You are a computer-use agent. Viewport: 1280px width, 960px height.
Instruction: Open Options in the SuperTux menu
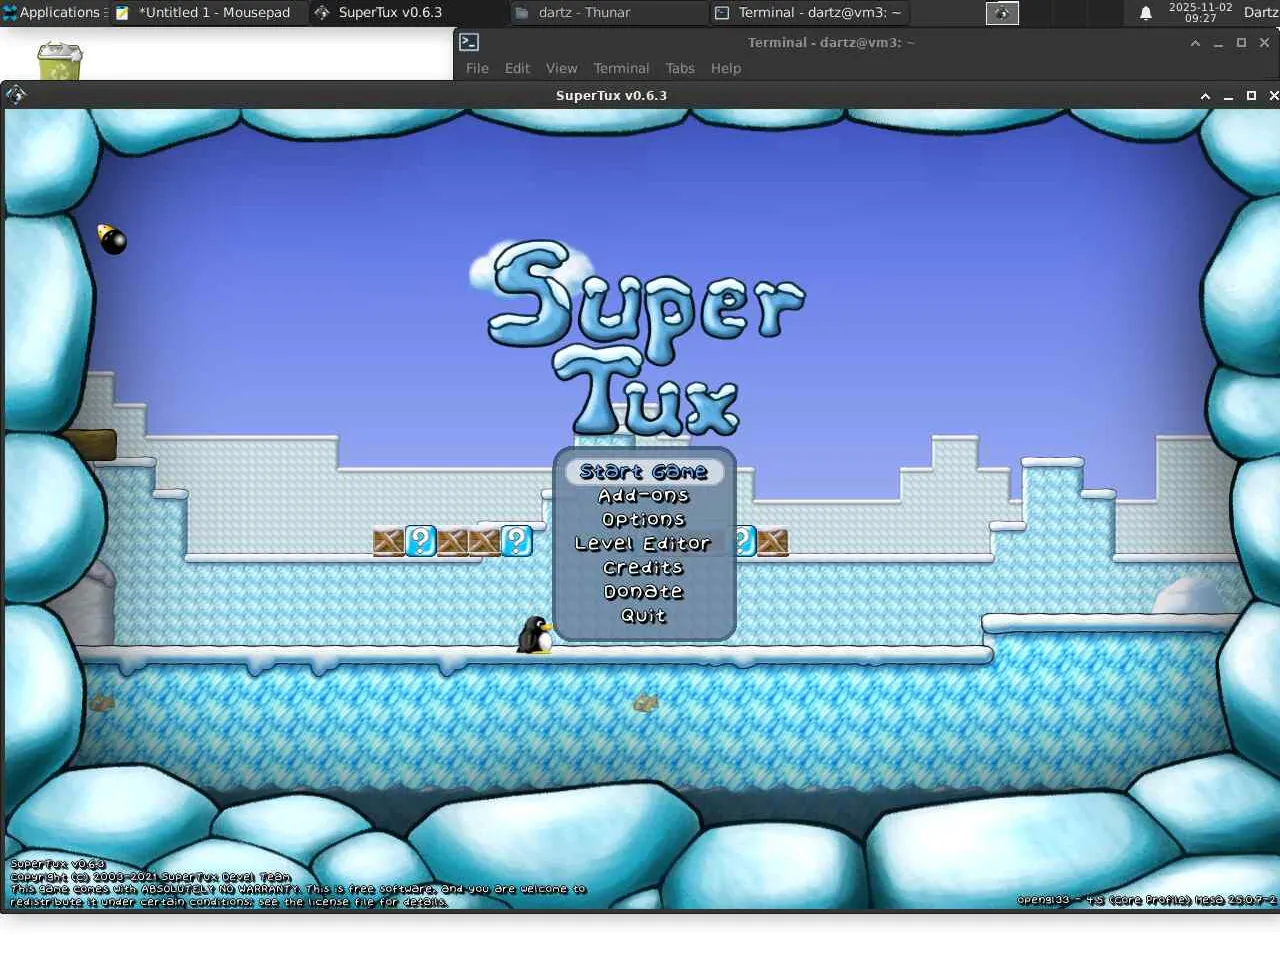point(644,520)
